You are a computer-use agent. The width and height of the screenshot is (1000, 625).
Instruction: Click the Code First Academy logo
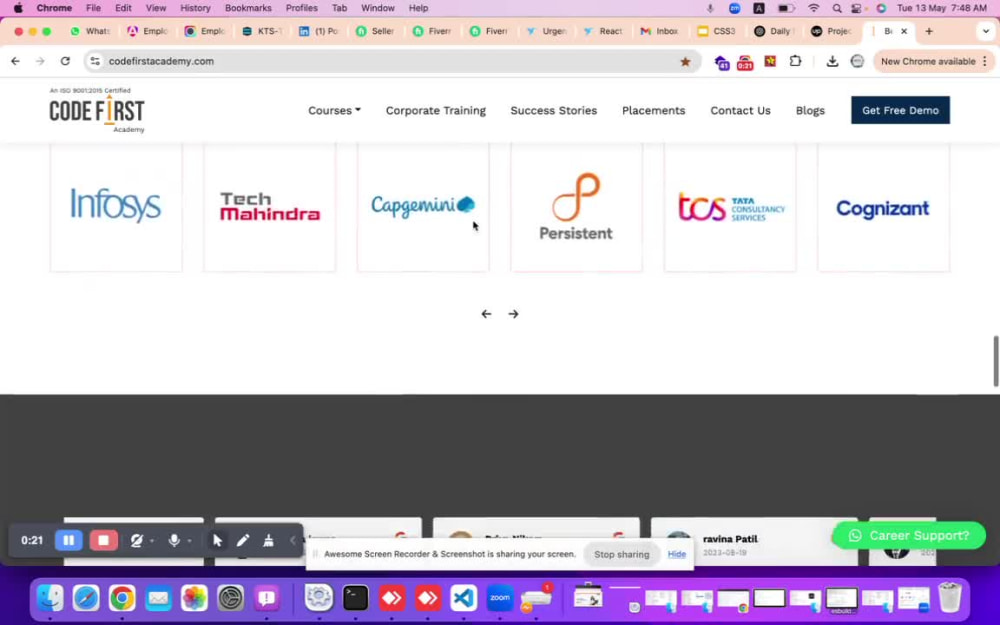[x=97, y=110]
